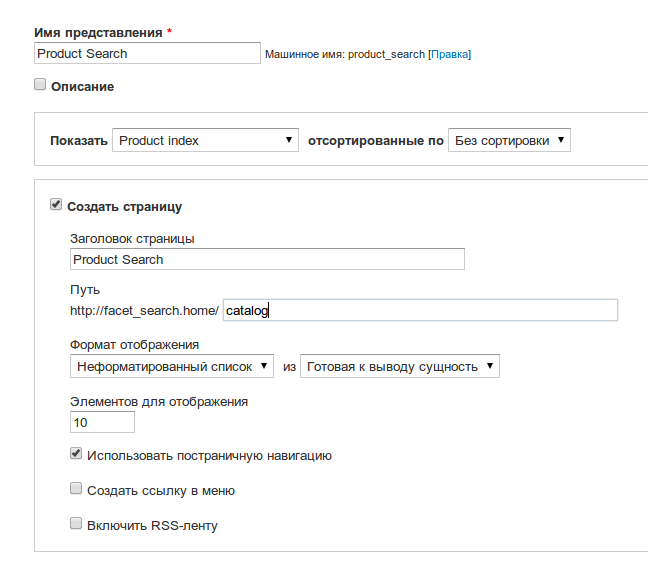Click the Использовать постраничную навигацию label text
The width and height of the screenshot is (648, 564).
(209, 456)
